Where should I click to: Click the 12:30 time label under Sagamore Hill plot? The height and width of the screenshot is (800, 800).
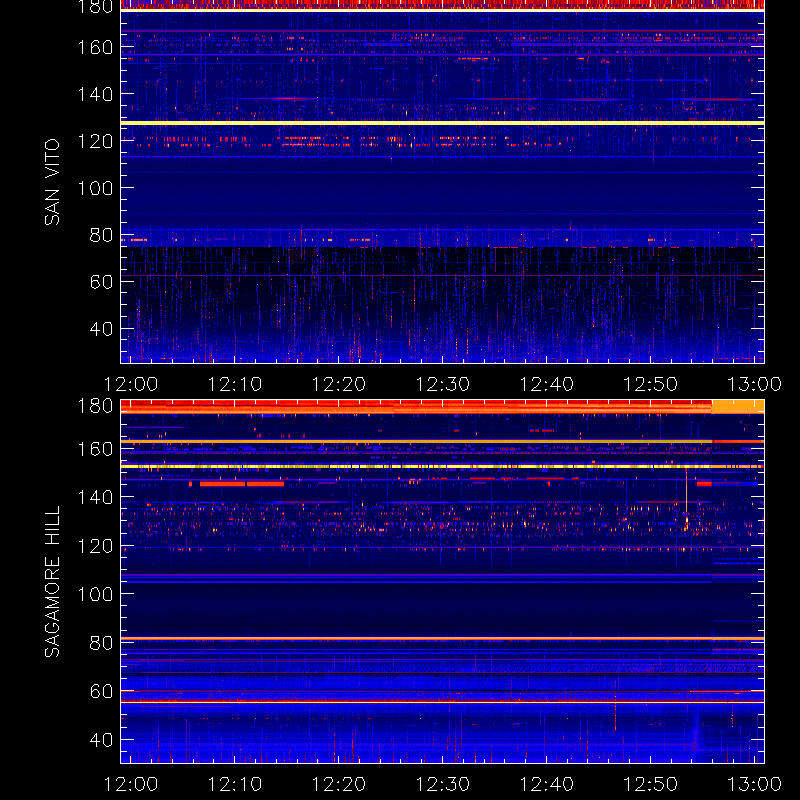[x=443, y=784]
